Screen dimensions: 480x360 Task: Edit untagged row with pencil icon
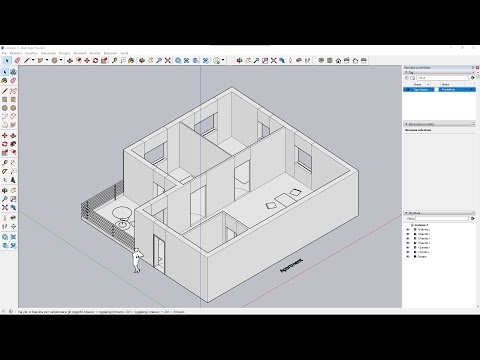tap(472, 90)
